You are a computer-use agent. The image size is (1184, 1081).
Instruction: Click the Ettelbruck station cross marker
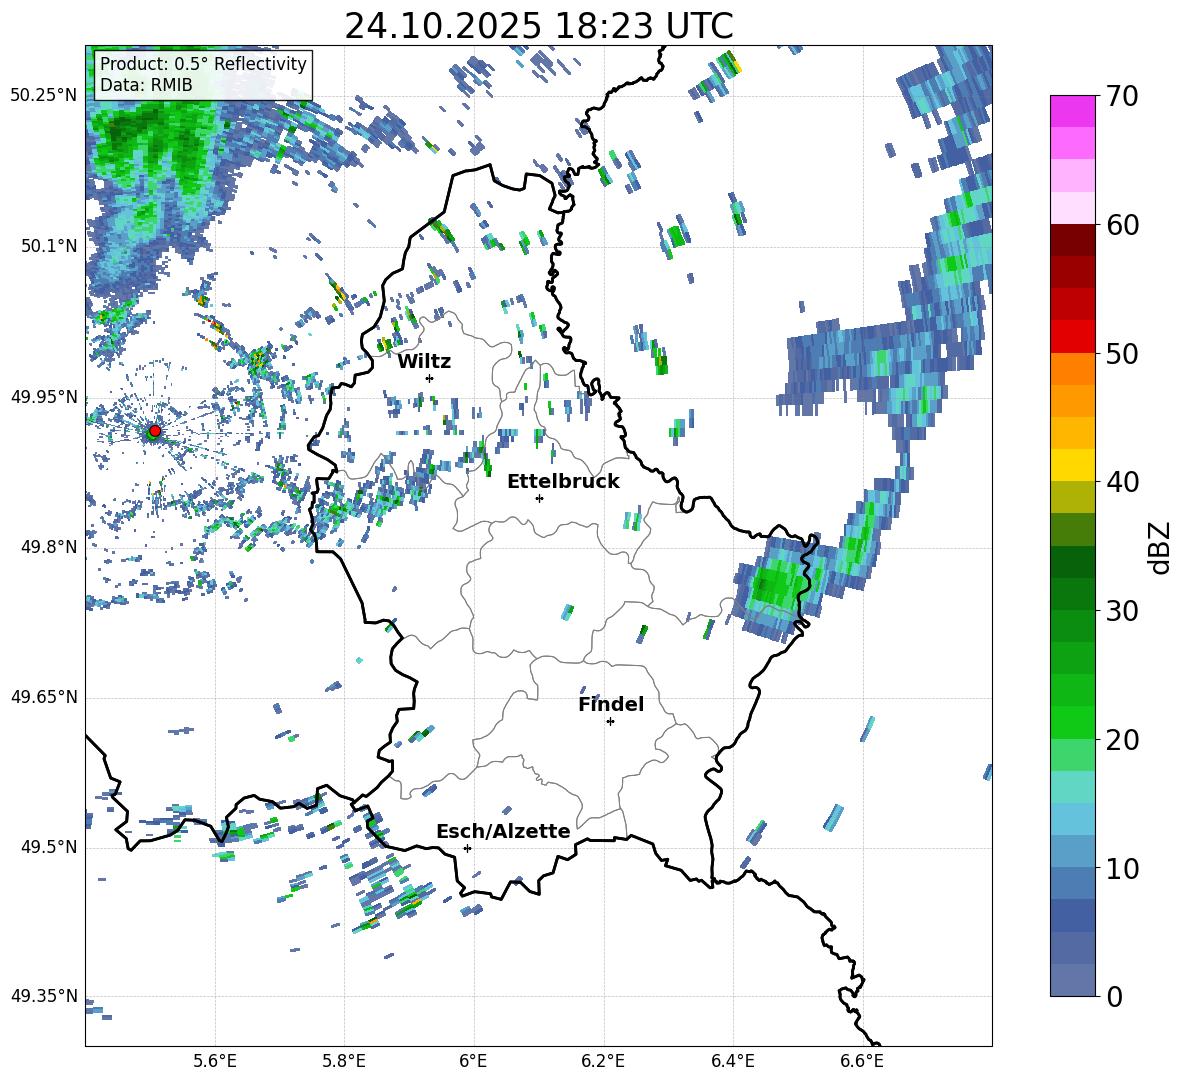[539, 498]
